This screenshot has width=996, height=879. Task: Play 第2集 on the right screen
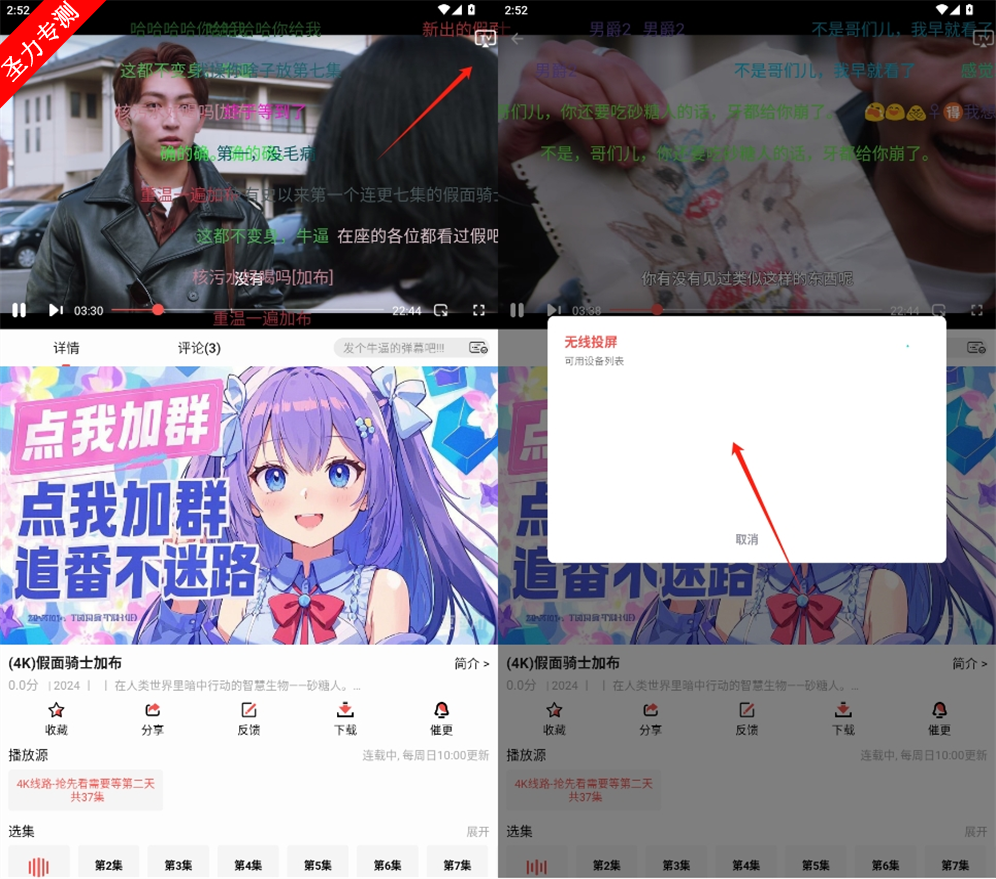coord(607,862)
